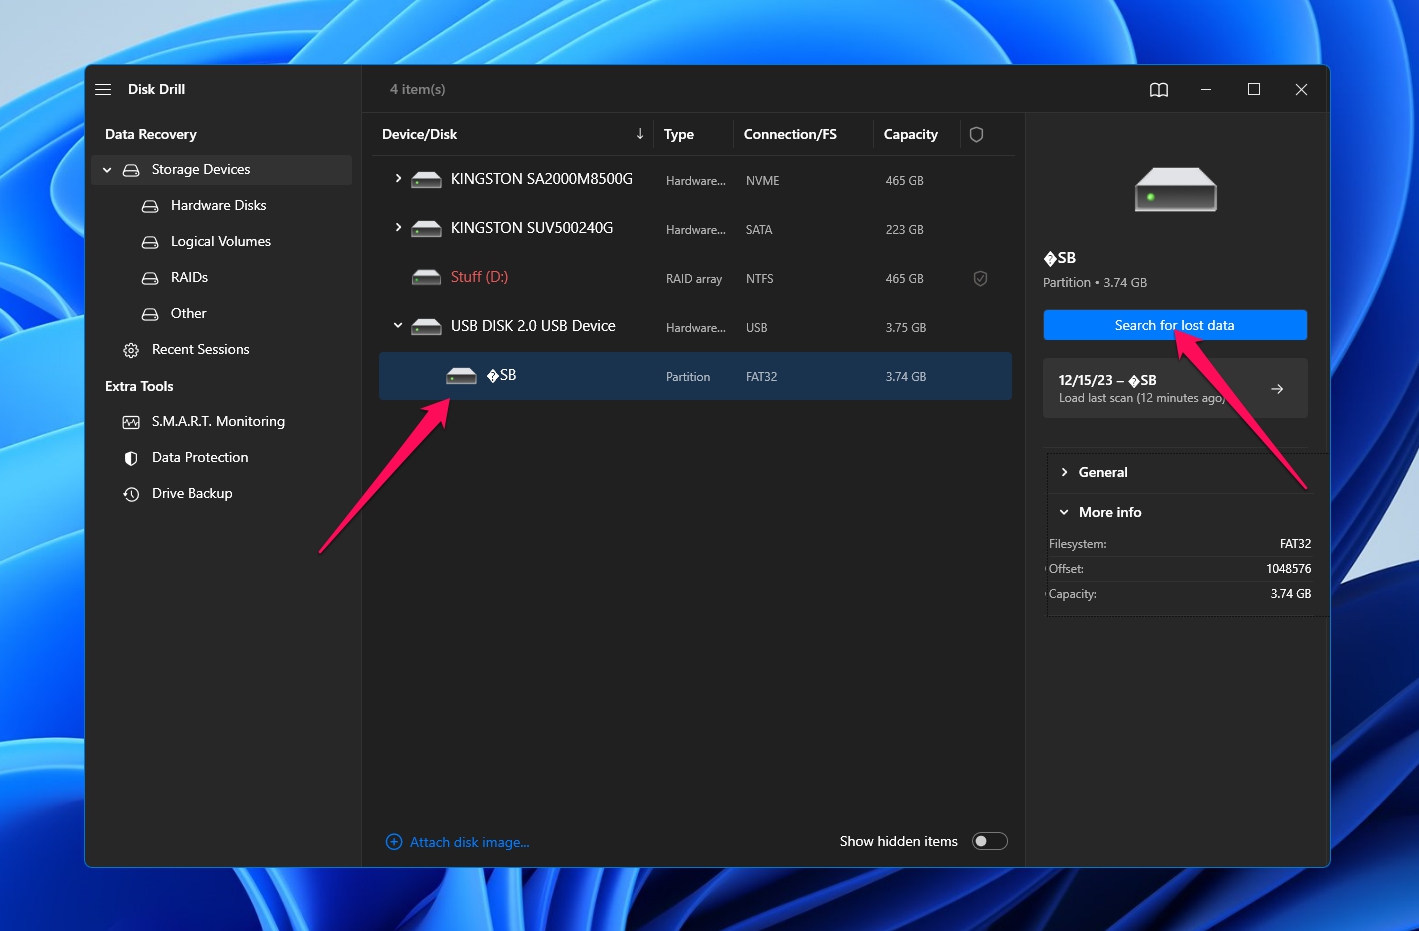Select the Storage Devices label
The image size is (1419, 931).
click(201, 170)
